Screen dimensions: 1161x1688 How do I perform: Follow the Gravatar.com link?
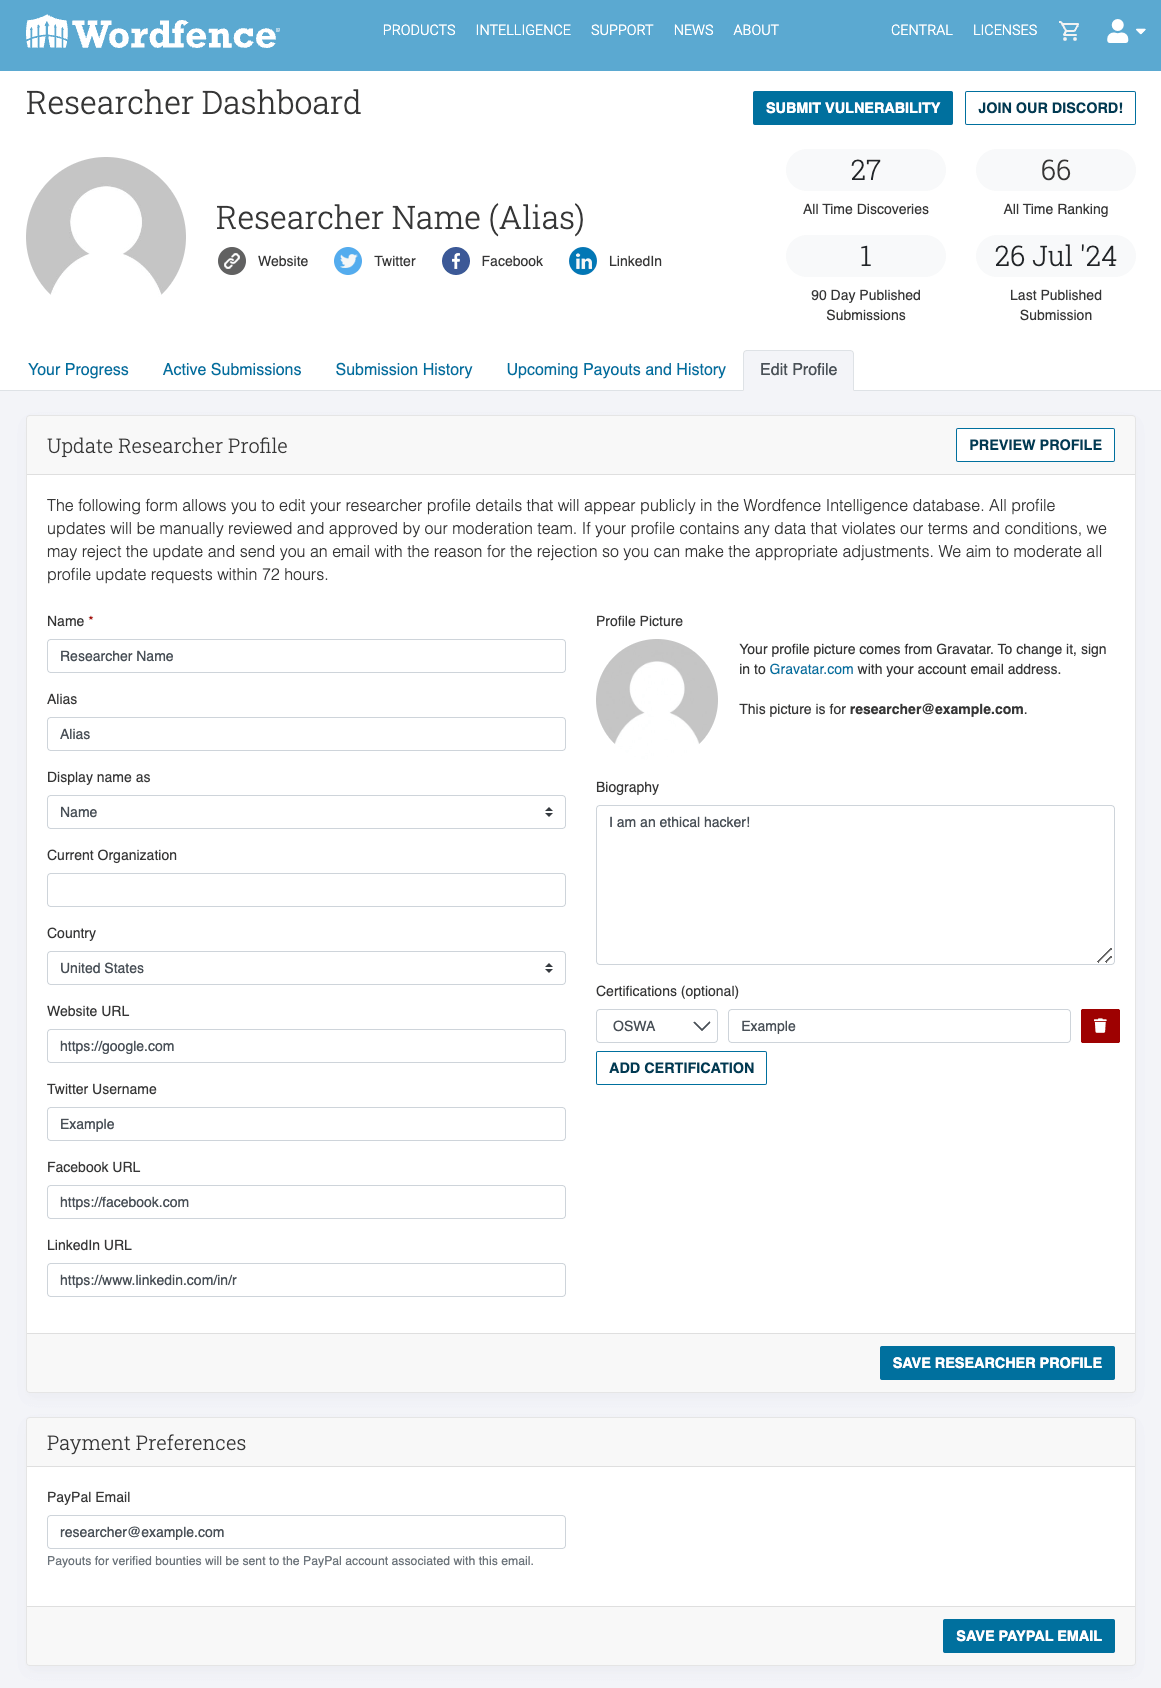(x=811, y=669)
